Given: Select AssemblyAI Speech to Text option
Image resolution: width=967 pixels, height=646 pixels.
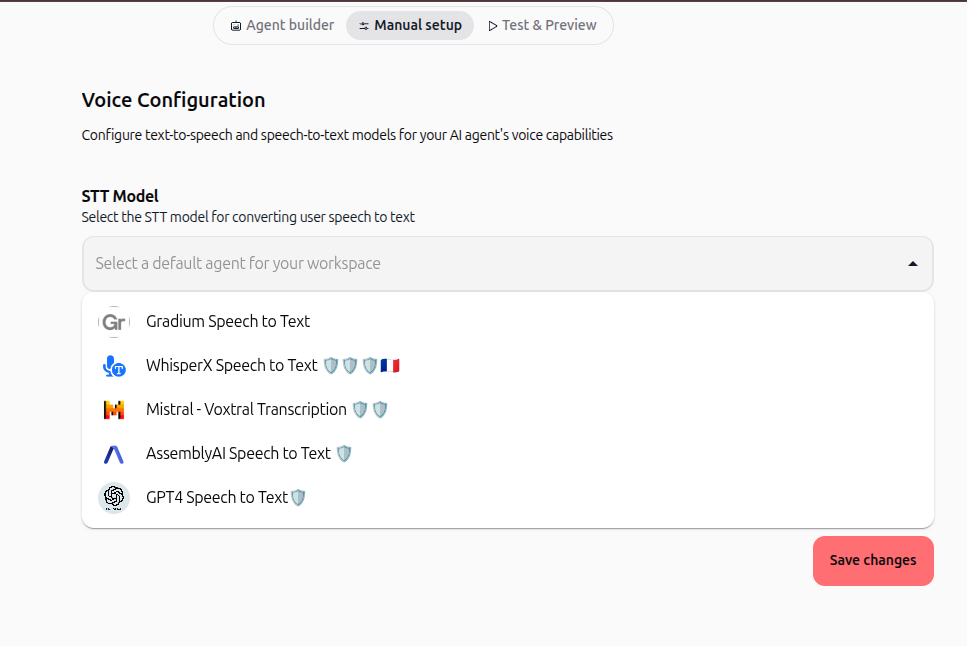Looking at the screenshot, I should [x=508, y=454].
